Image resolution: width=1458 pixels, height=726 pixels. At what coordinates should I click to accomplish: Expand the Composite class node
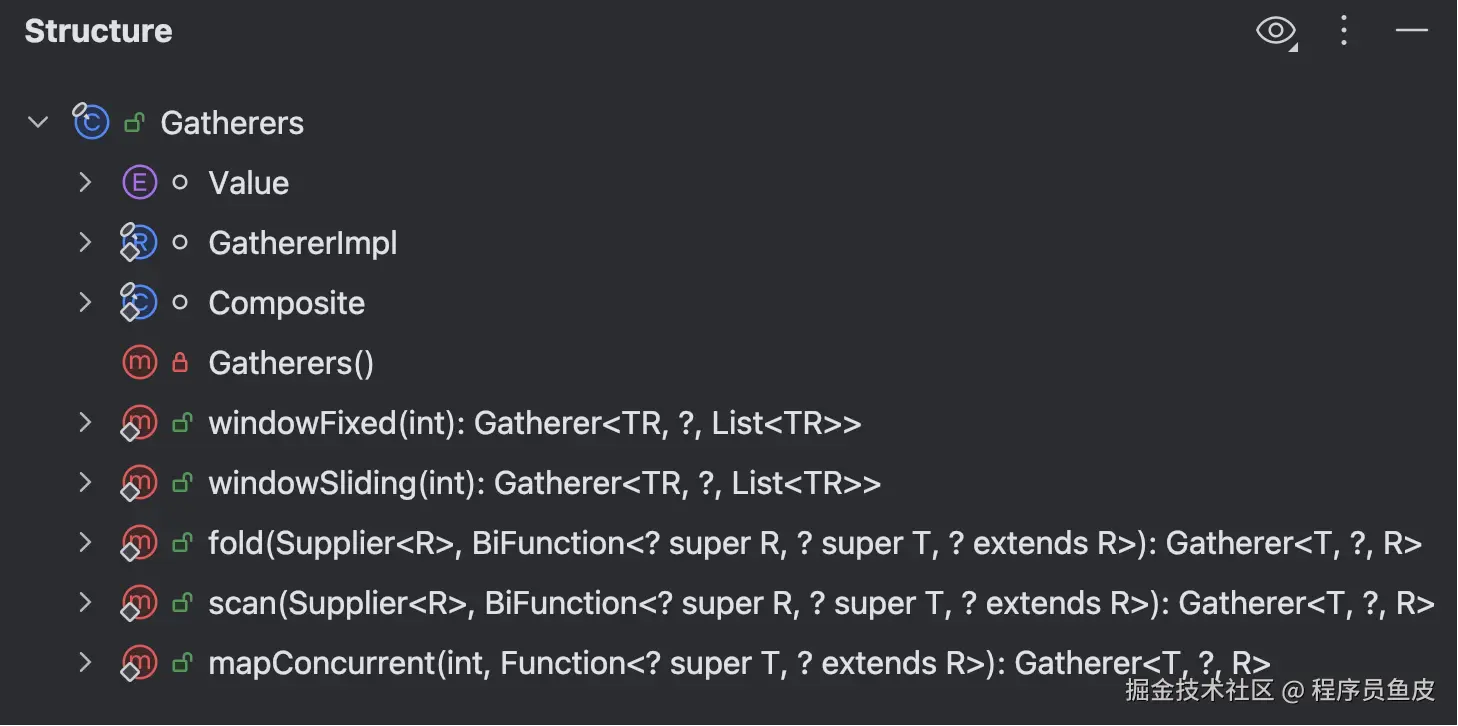tap(85, 303)
